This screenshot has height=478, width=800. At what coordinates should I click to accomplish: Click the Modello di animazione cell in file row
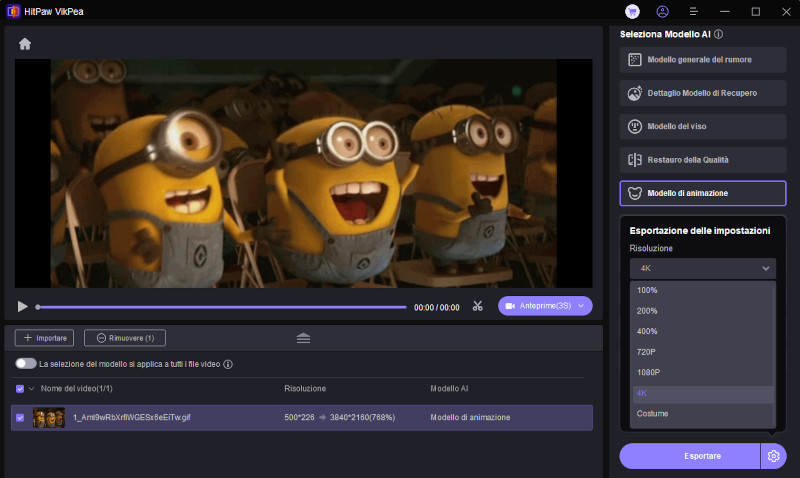(470, 417)
